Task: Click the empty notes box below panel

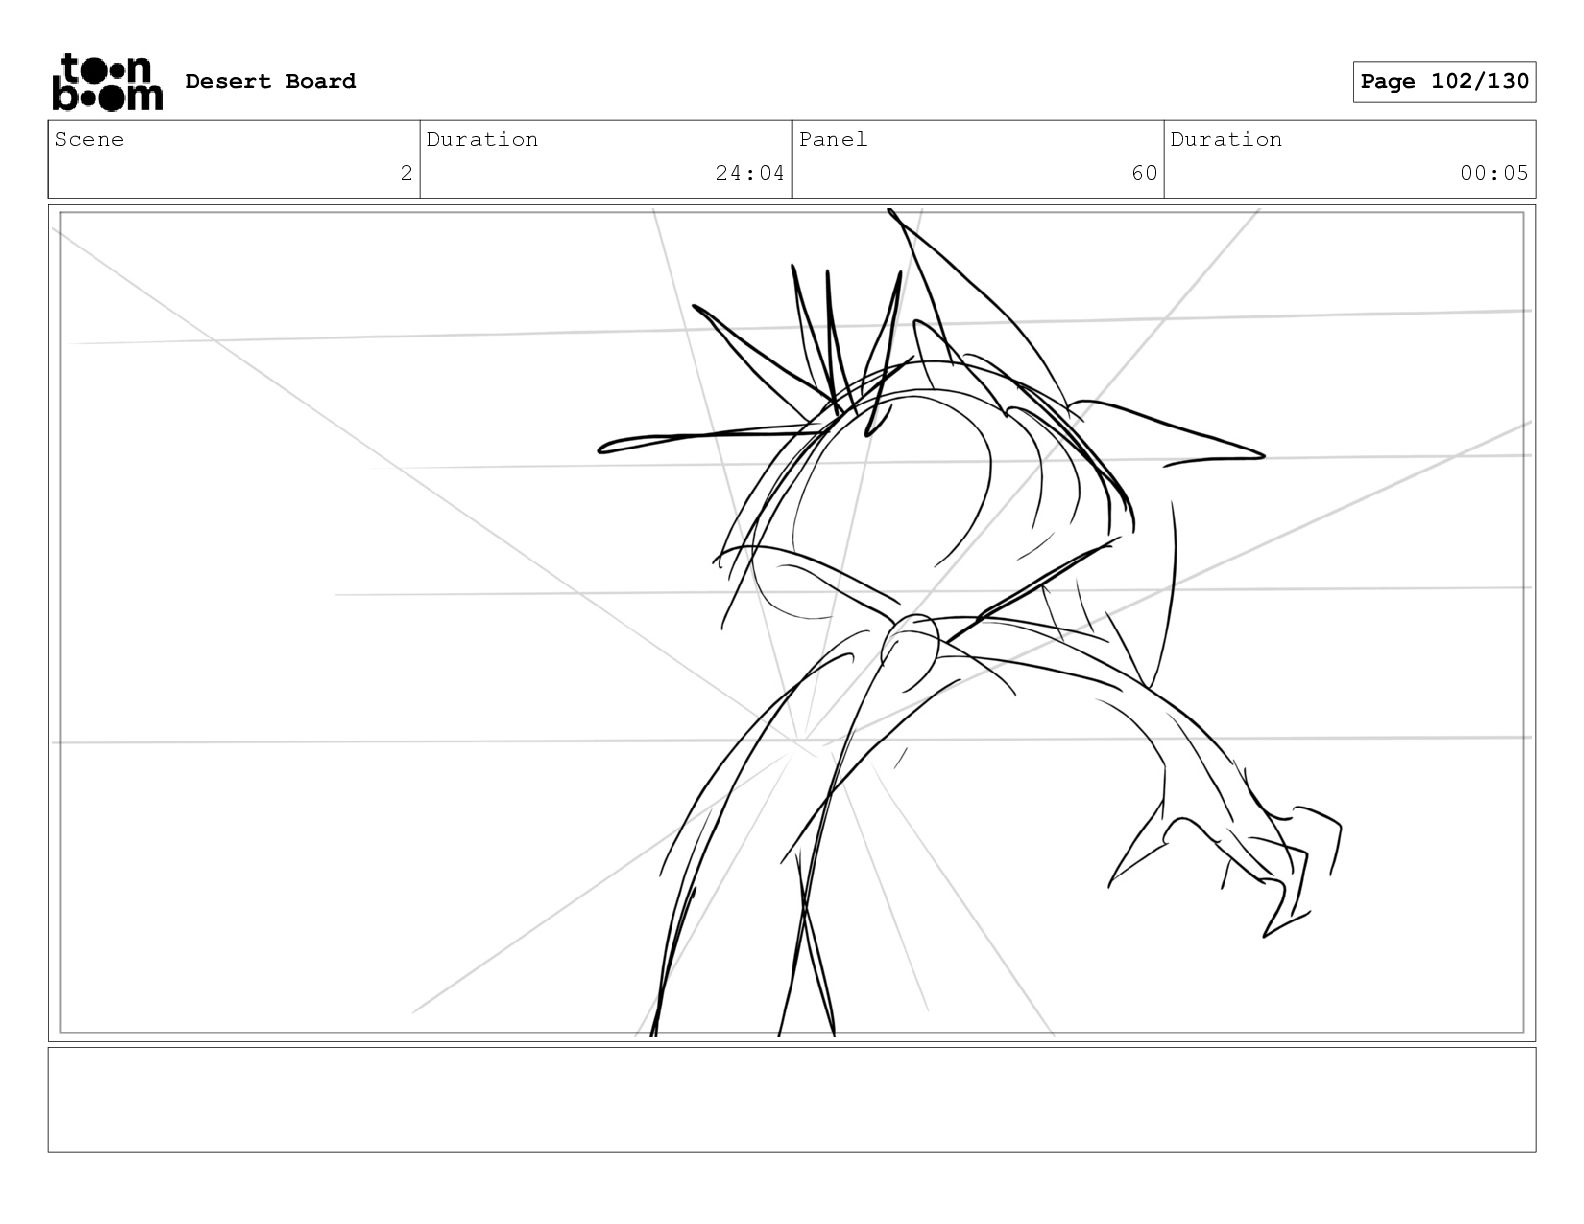Action: (792, 1099)
